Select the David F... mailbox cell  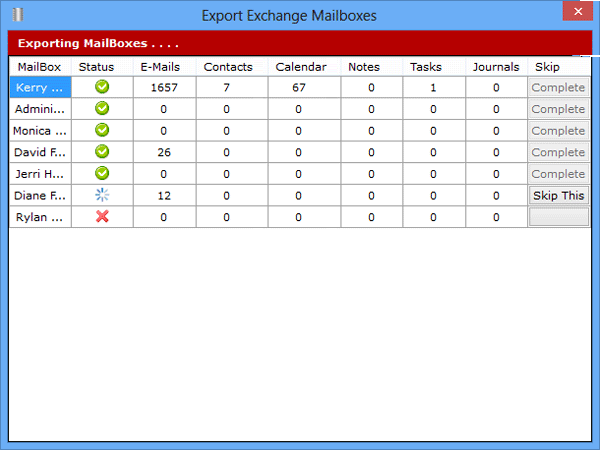40,152
